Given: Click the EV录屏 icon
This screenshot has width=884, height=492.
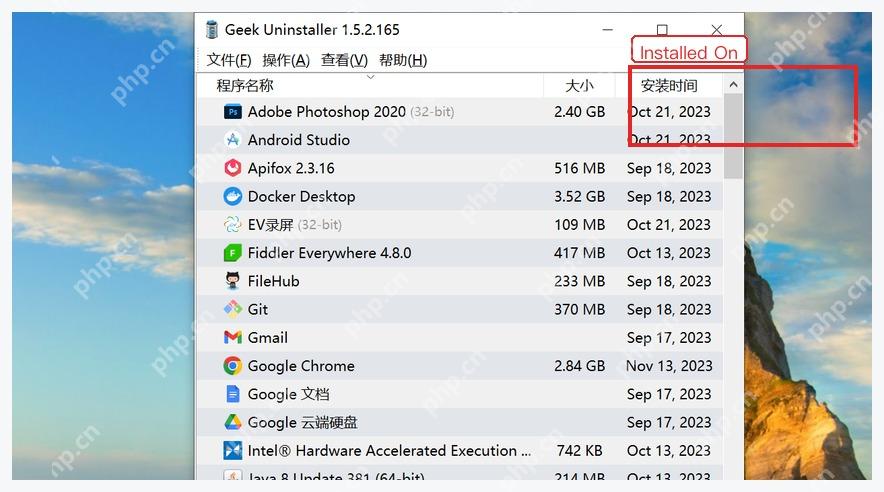Looking at the screenshot, I should [233, 224].
